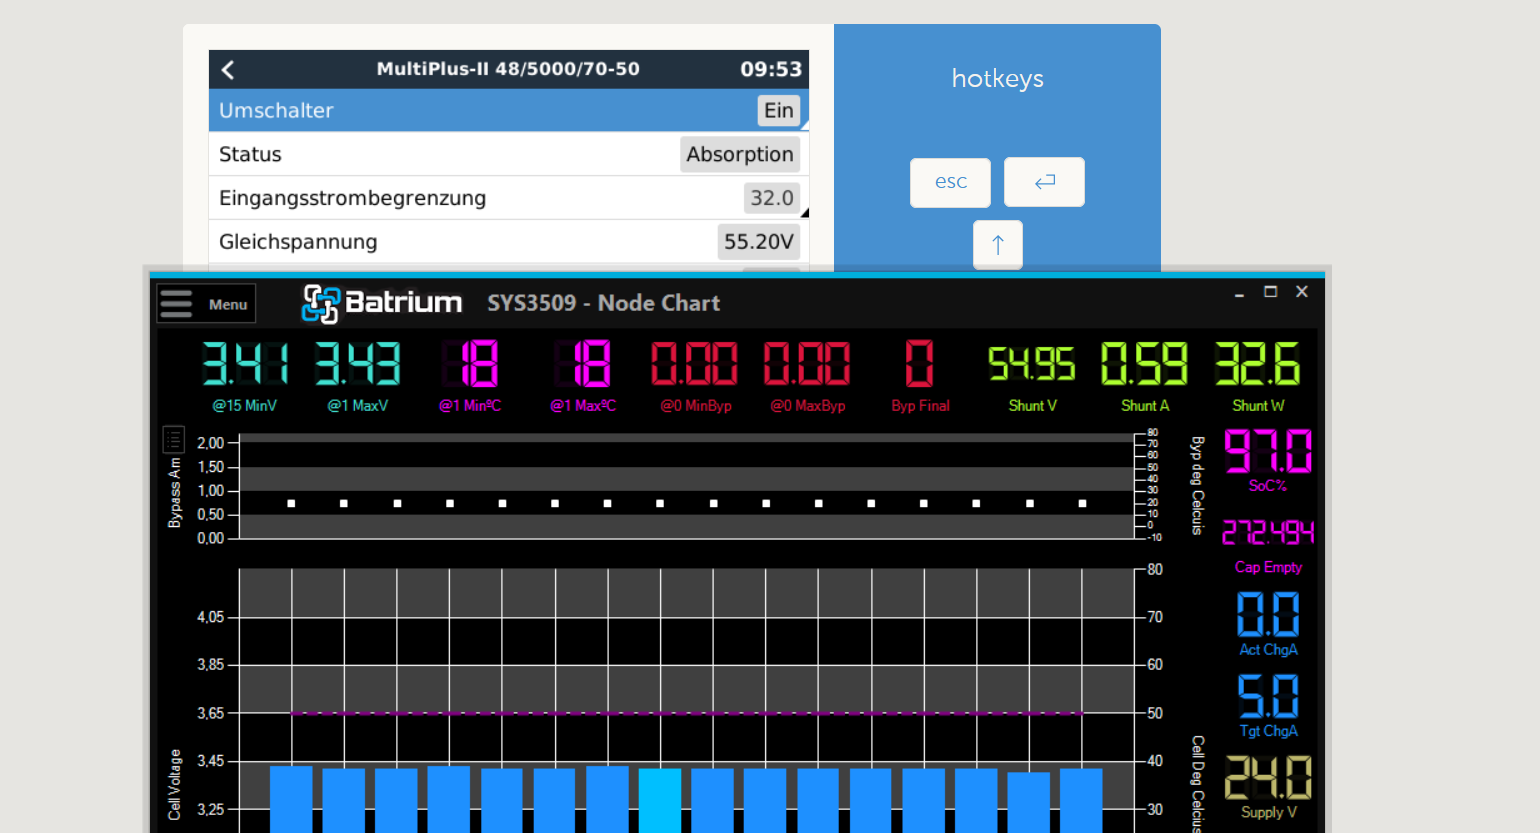Edit the Eingangsstrombegrenzung 32.0 value

point(772,198)
